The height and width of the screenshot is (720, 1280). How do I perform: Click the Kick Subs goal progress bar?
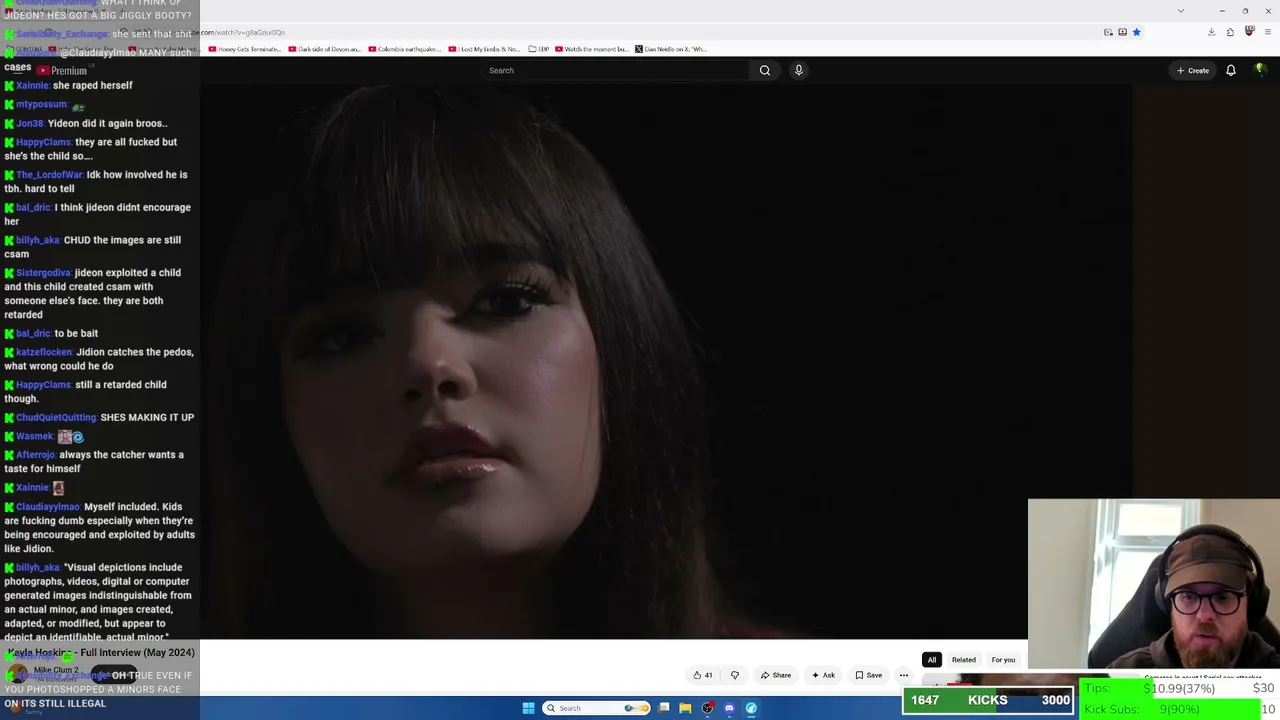click(1180, 709)
